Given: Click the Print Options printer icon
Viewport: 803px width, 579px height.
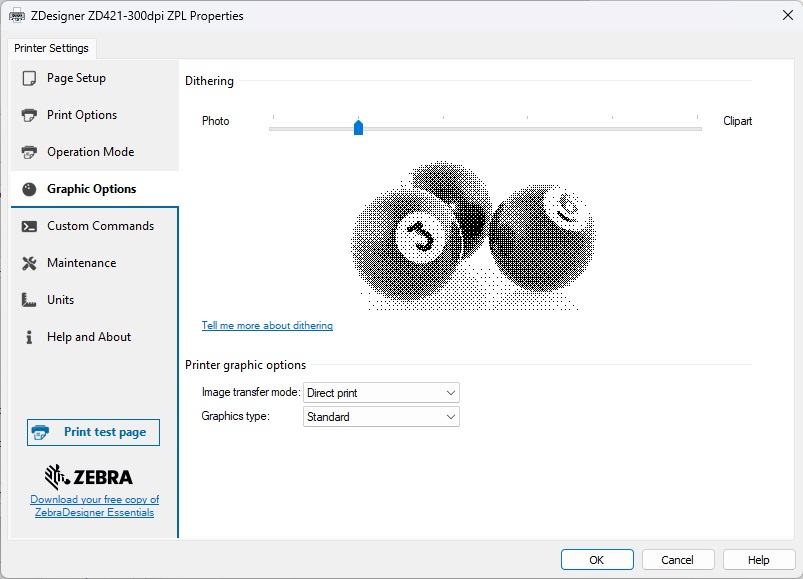Looking at the screenshot, I should click(x=29, y=115).
